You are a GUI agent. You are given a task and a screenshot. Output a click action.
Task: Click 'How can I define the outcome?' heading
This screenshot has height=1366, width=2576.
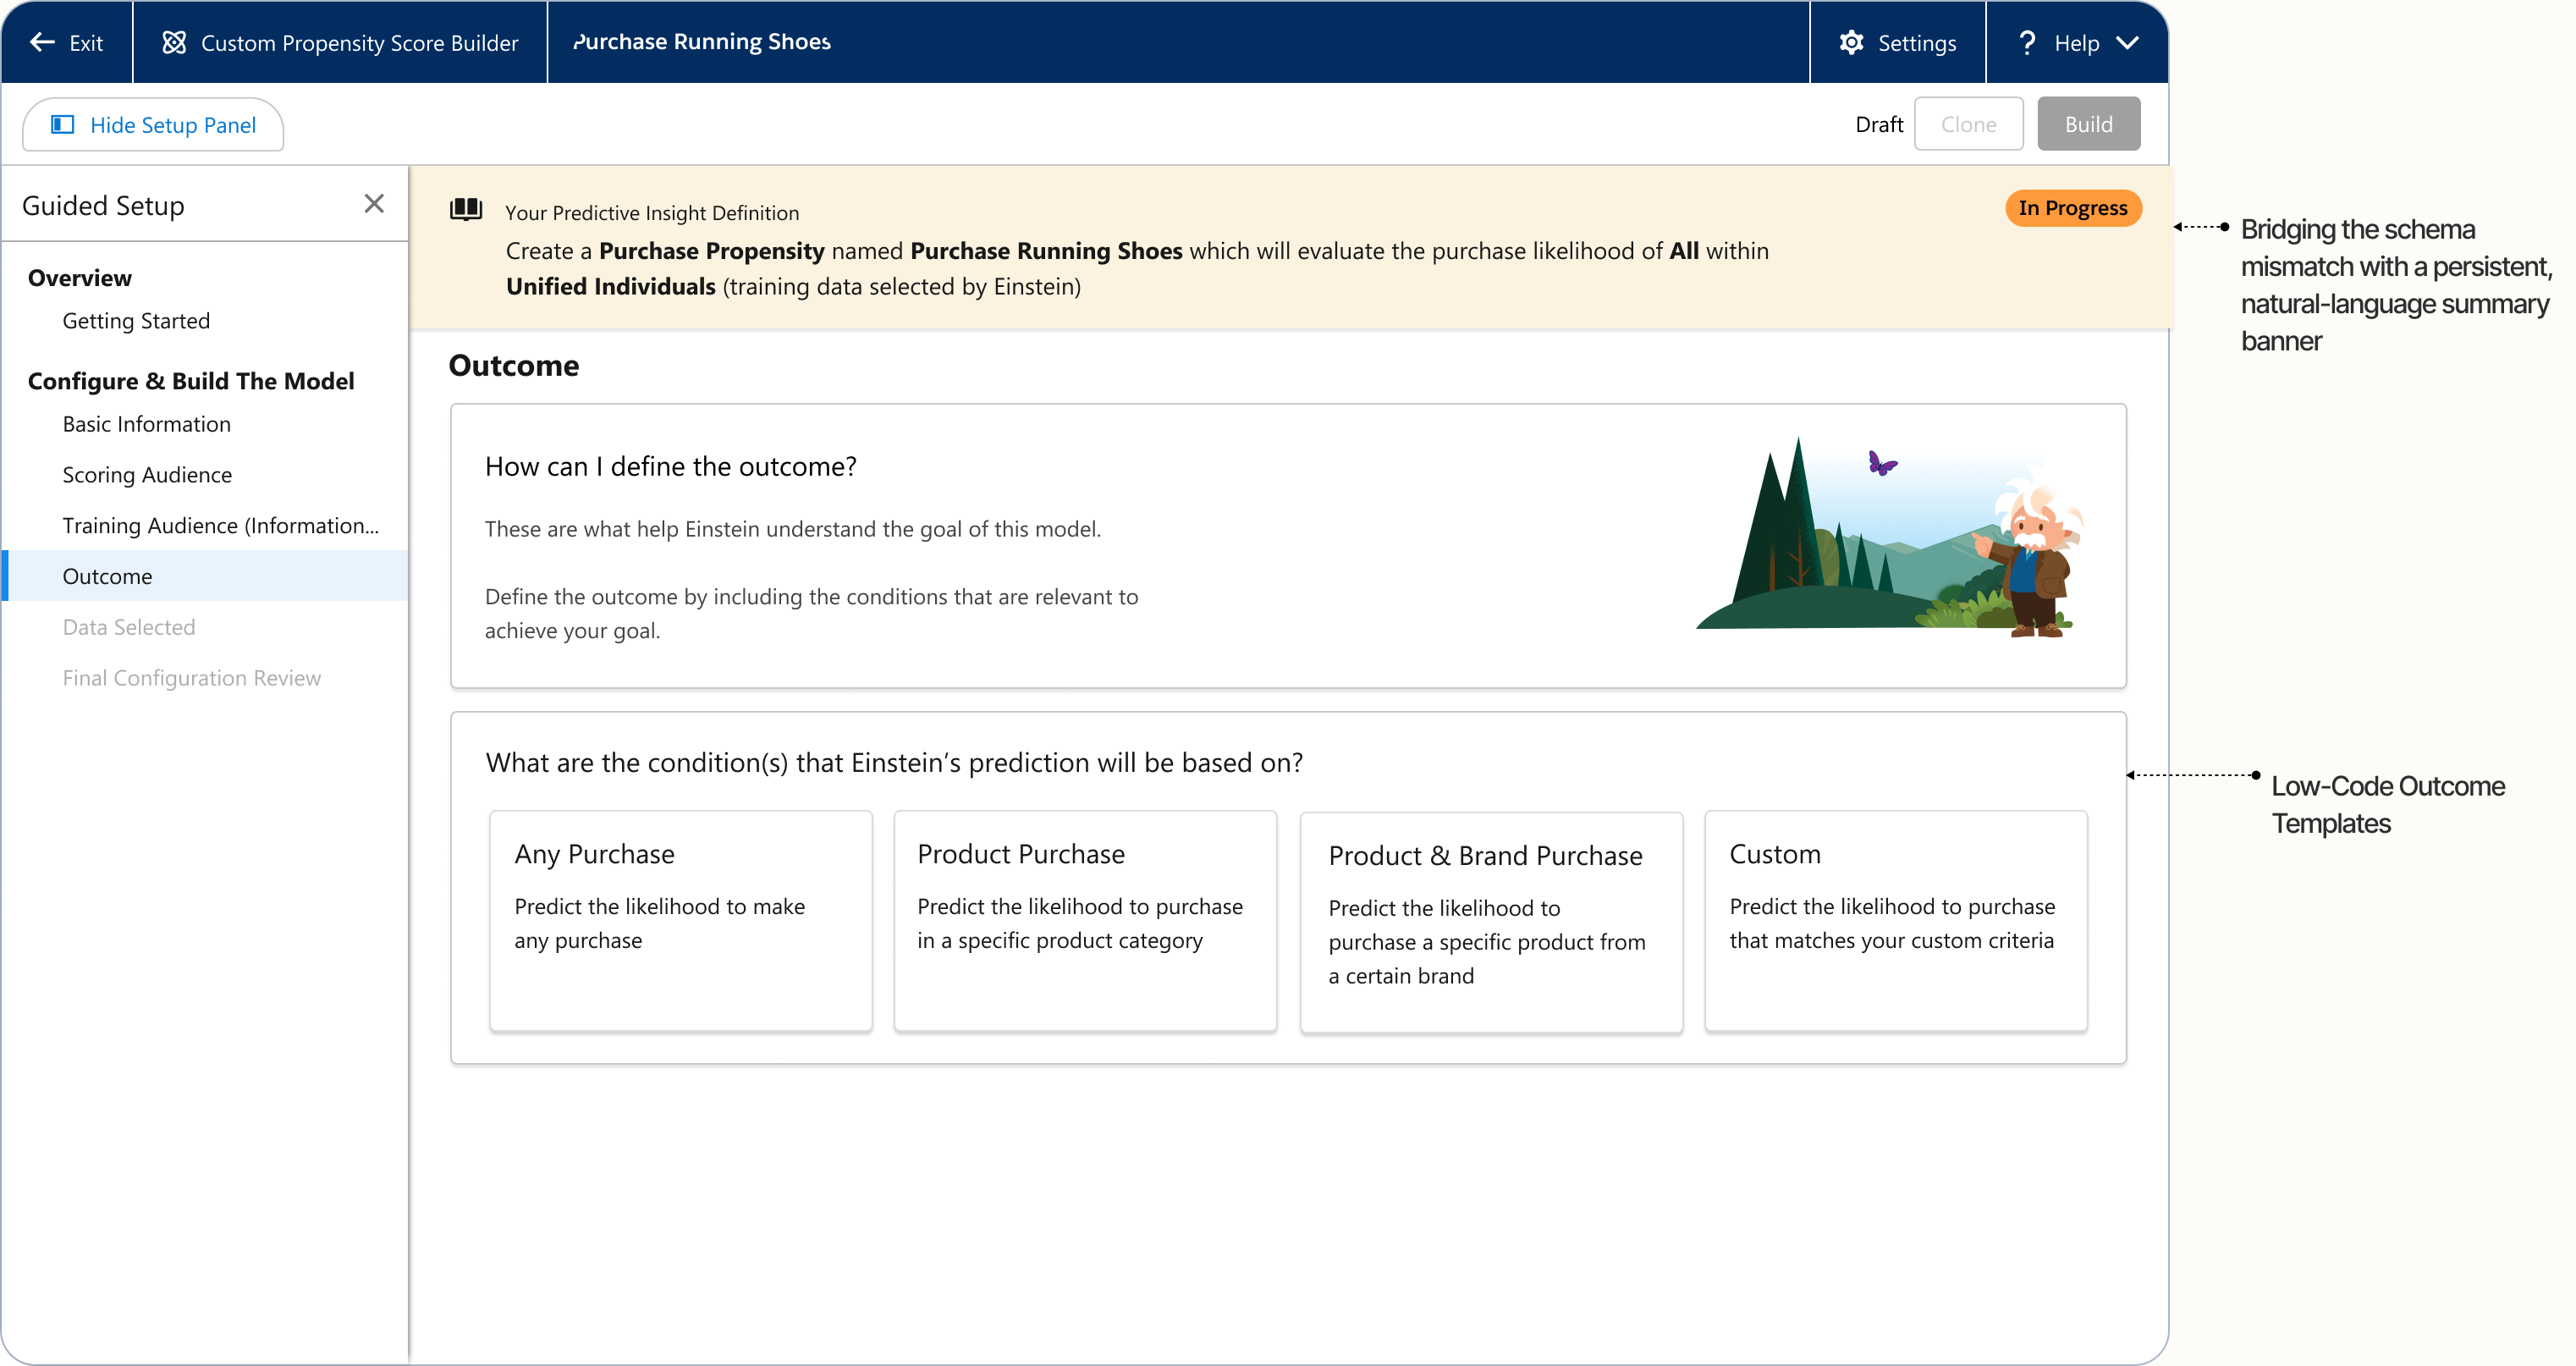point(671,467)
